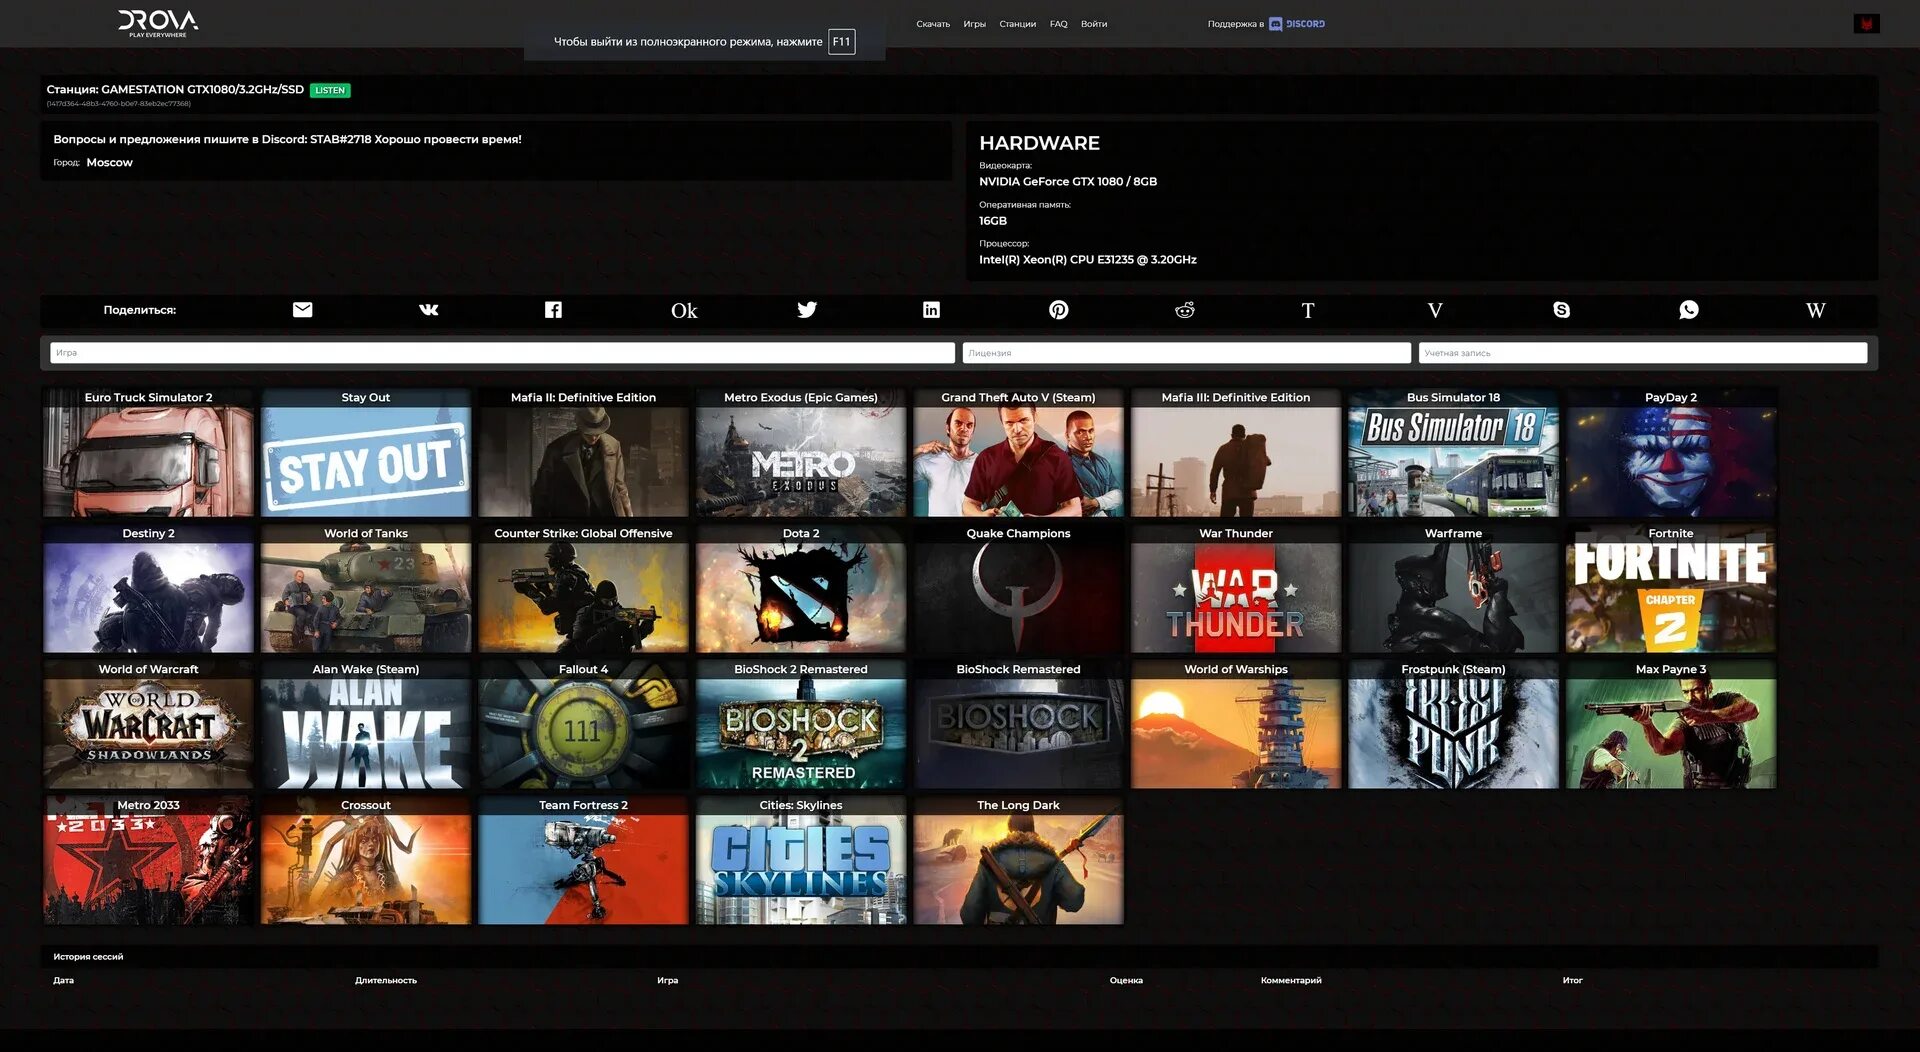This screenshot has width=1920, height=1052.
Task: Pick the Fortnite game tile
Action: point(1671,588)
